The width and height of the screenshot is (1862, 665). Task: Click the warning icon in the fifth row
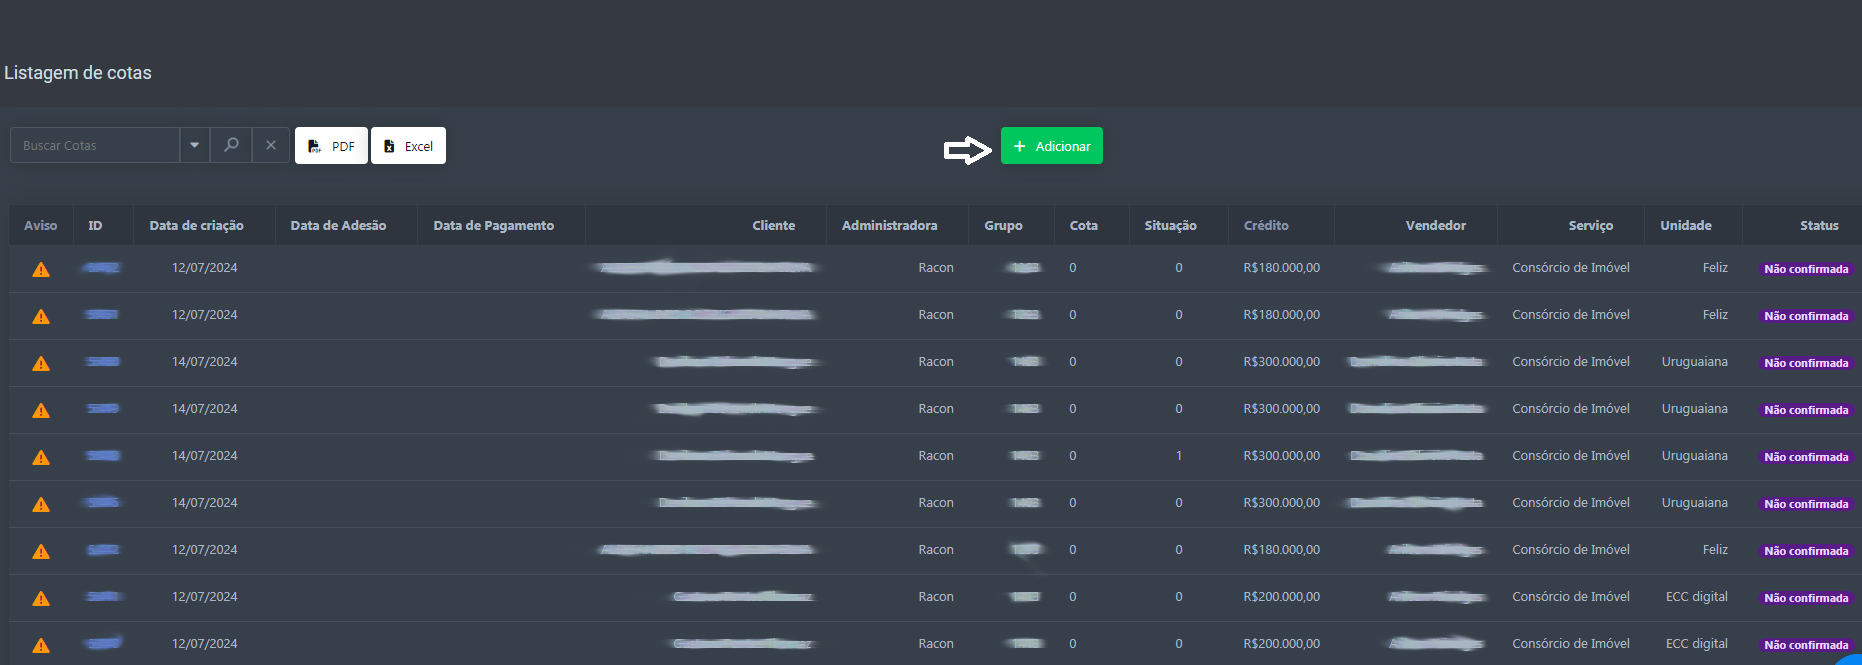coord(41,457)
